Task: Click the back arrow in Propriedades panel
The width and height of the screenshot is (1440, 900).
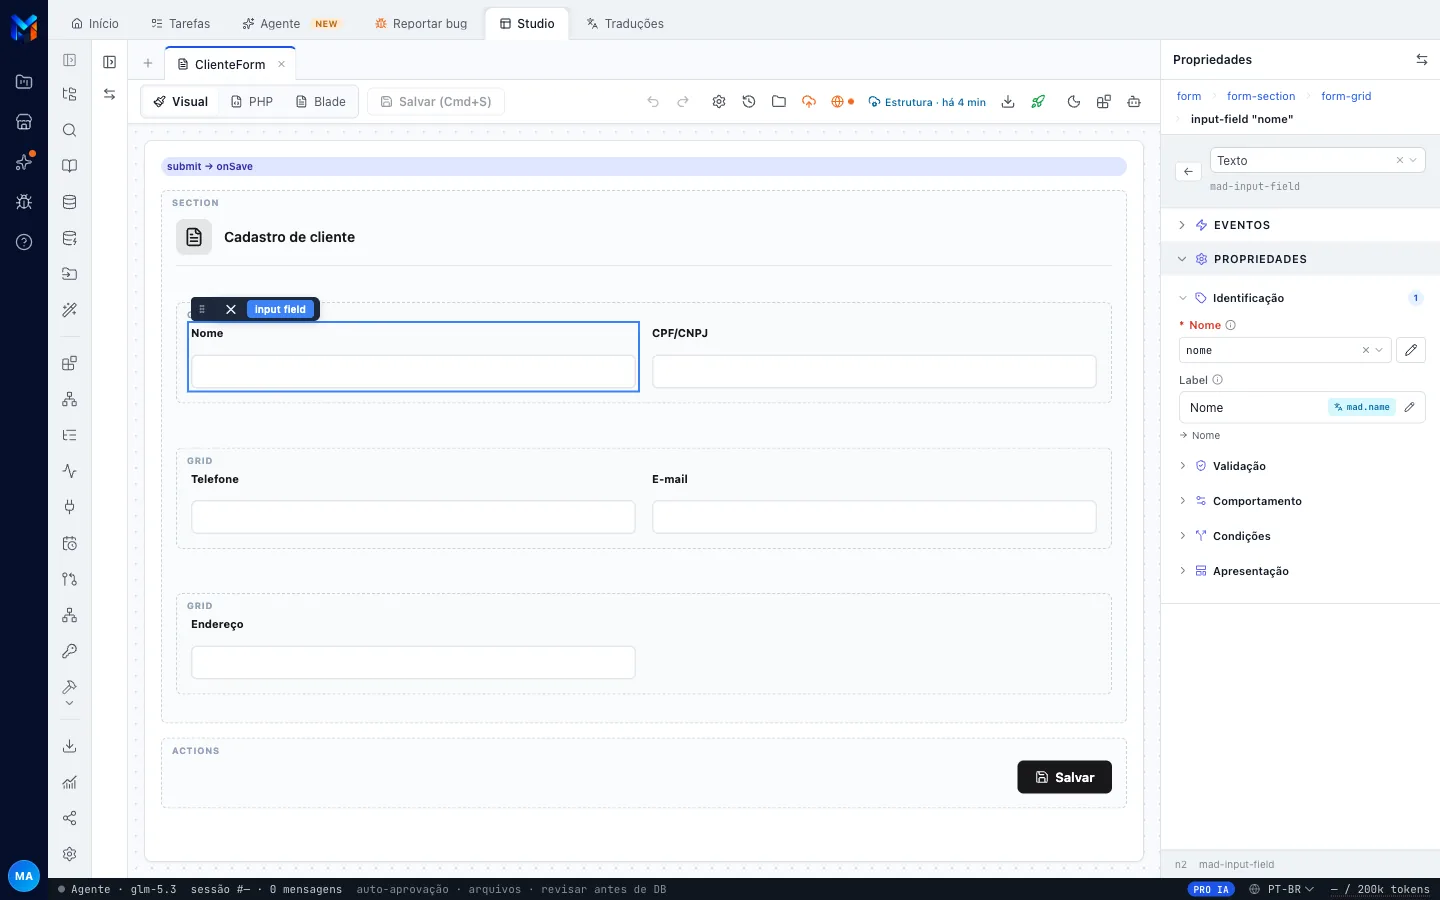Action: coord(1188,171)
